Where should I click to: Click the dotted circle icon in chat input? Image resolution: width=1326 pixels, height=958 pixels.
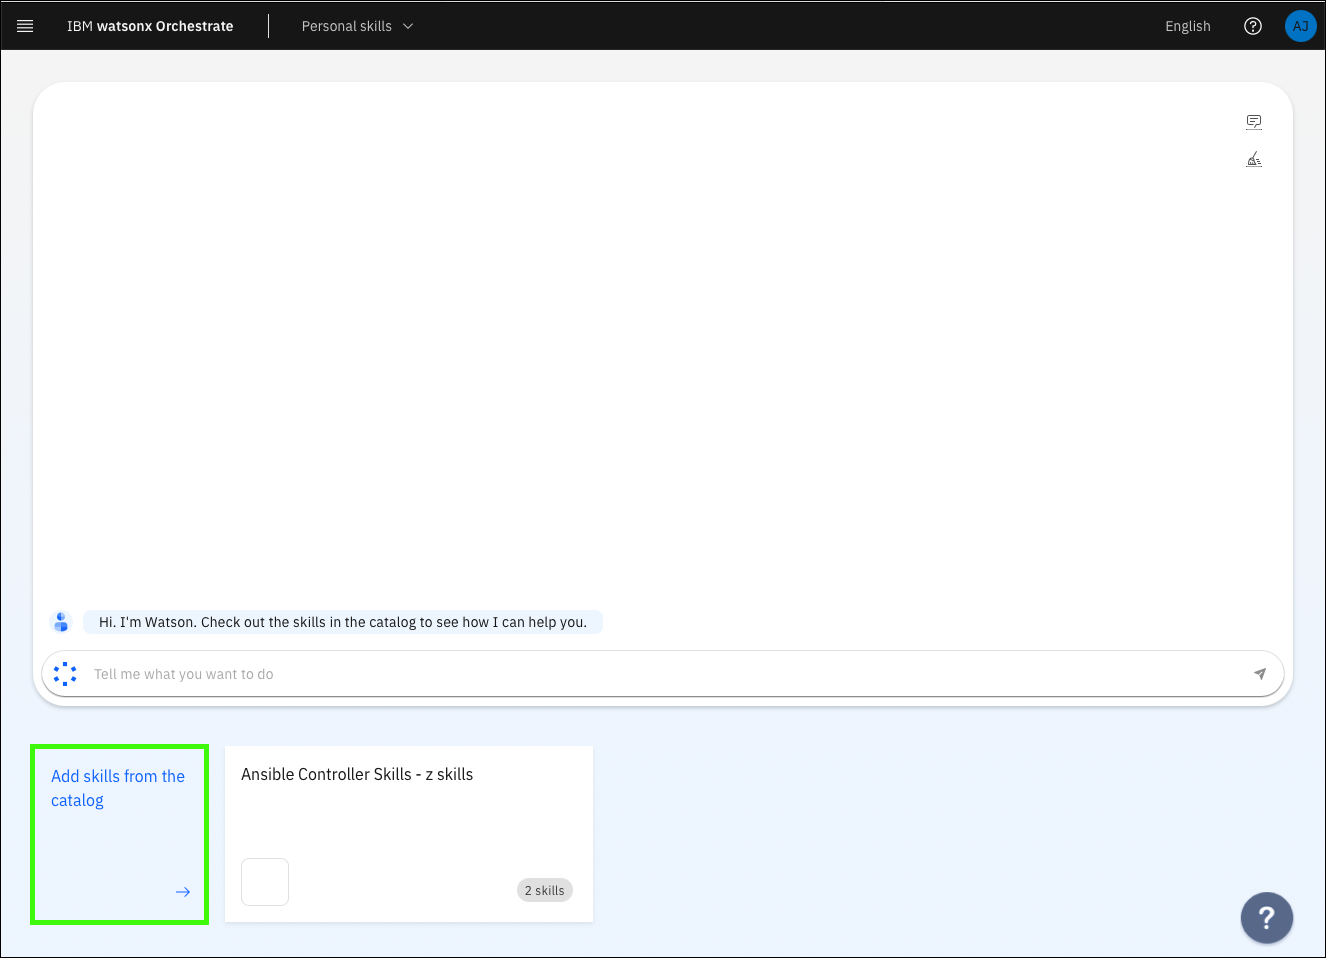point(65,674)
